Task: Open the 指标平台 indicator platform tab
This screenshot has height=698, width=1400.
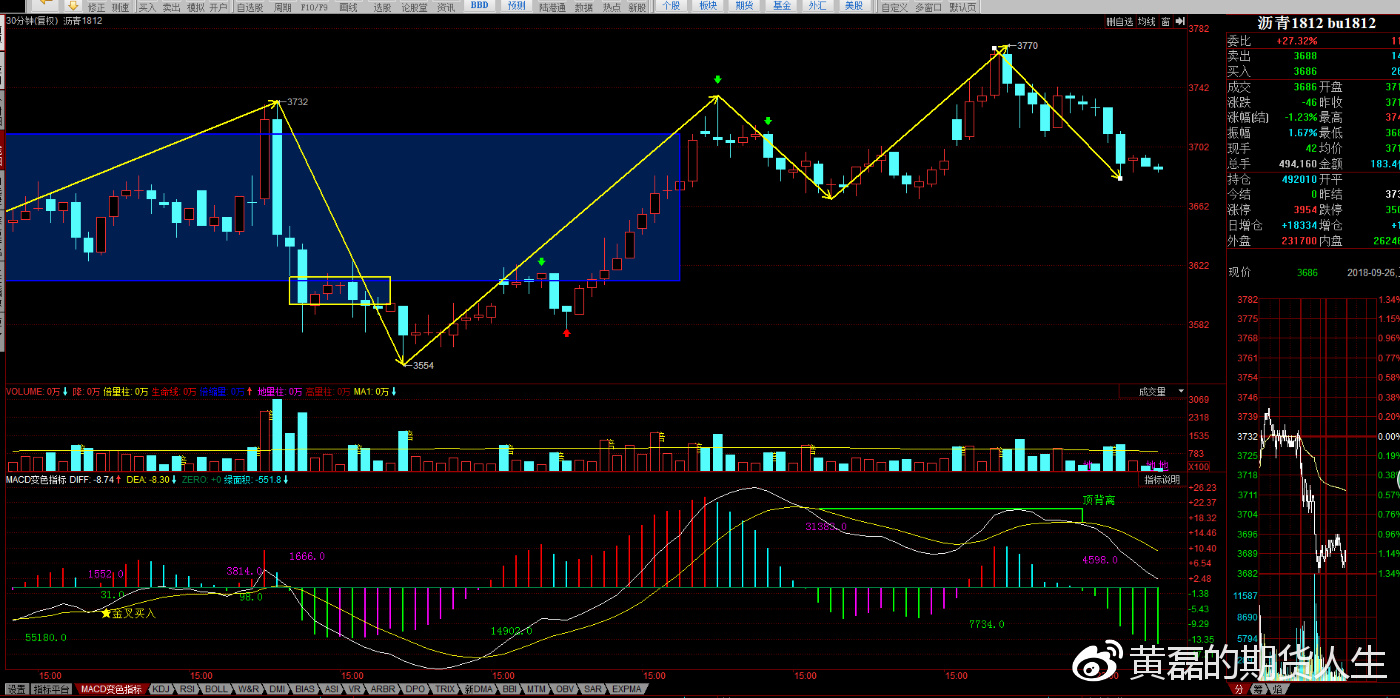Action: [x=52, y=689]
